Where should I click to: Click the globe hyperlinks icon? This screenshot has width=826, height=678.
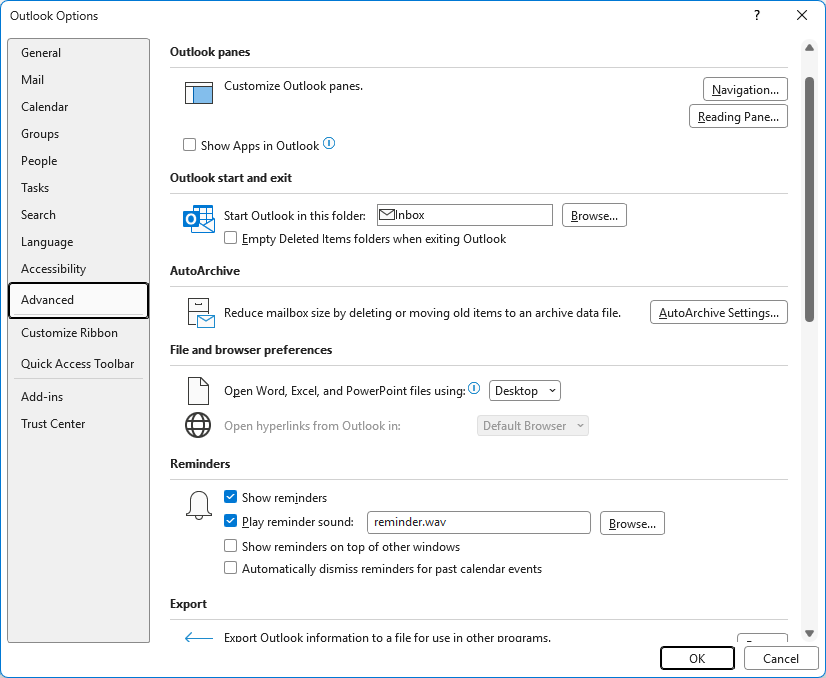click(x=198, y=425)
